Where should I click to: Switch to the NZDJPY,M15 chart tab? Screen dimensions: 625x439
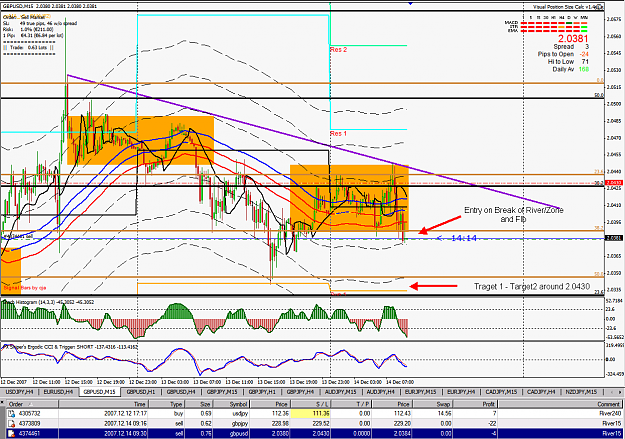point(581,392)
